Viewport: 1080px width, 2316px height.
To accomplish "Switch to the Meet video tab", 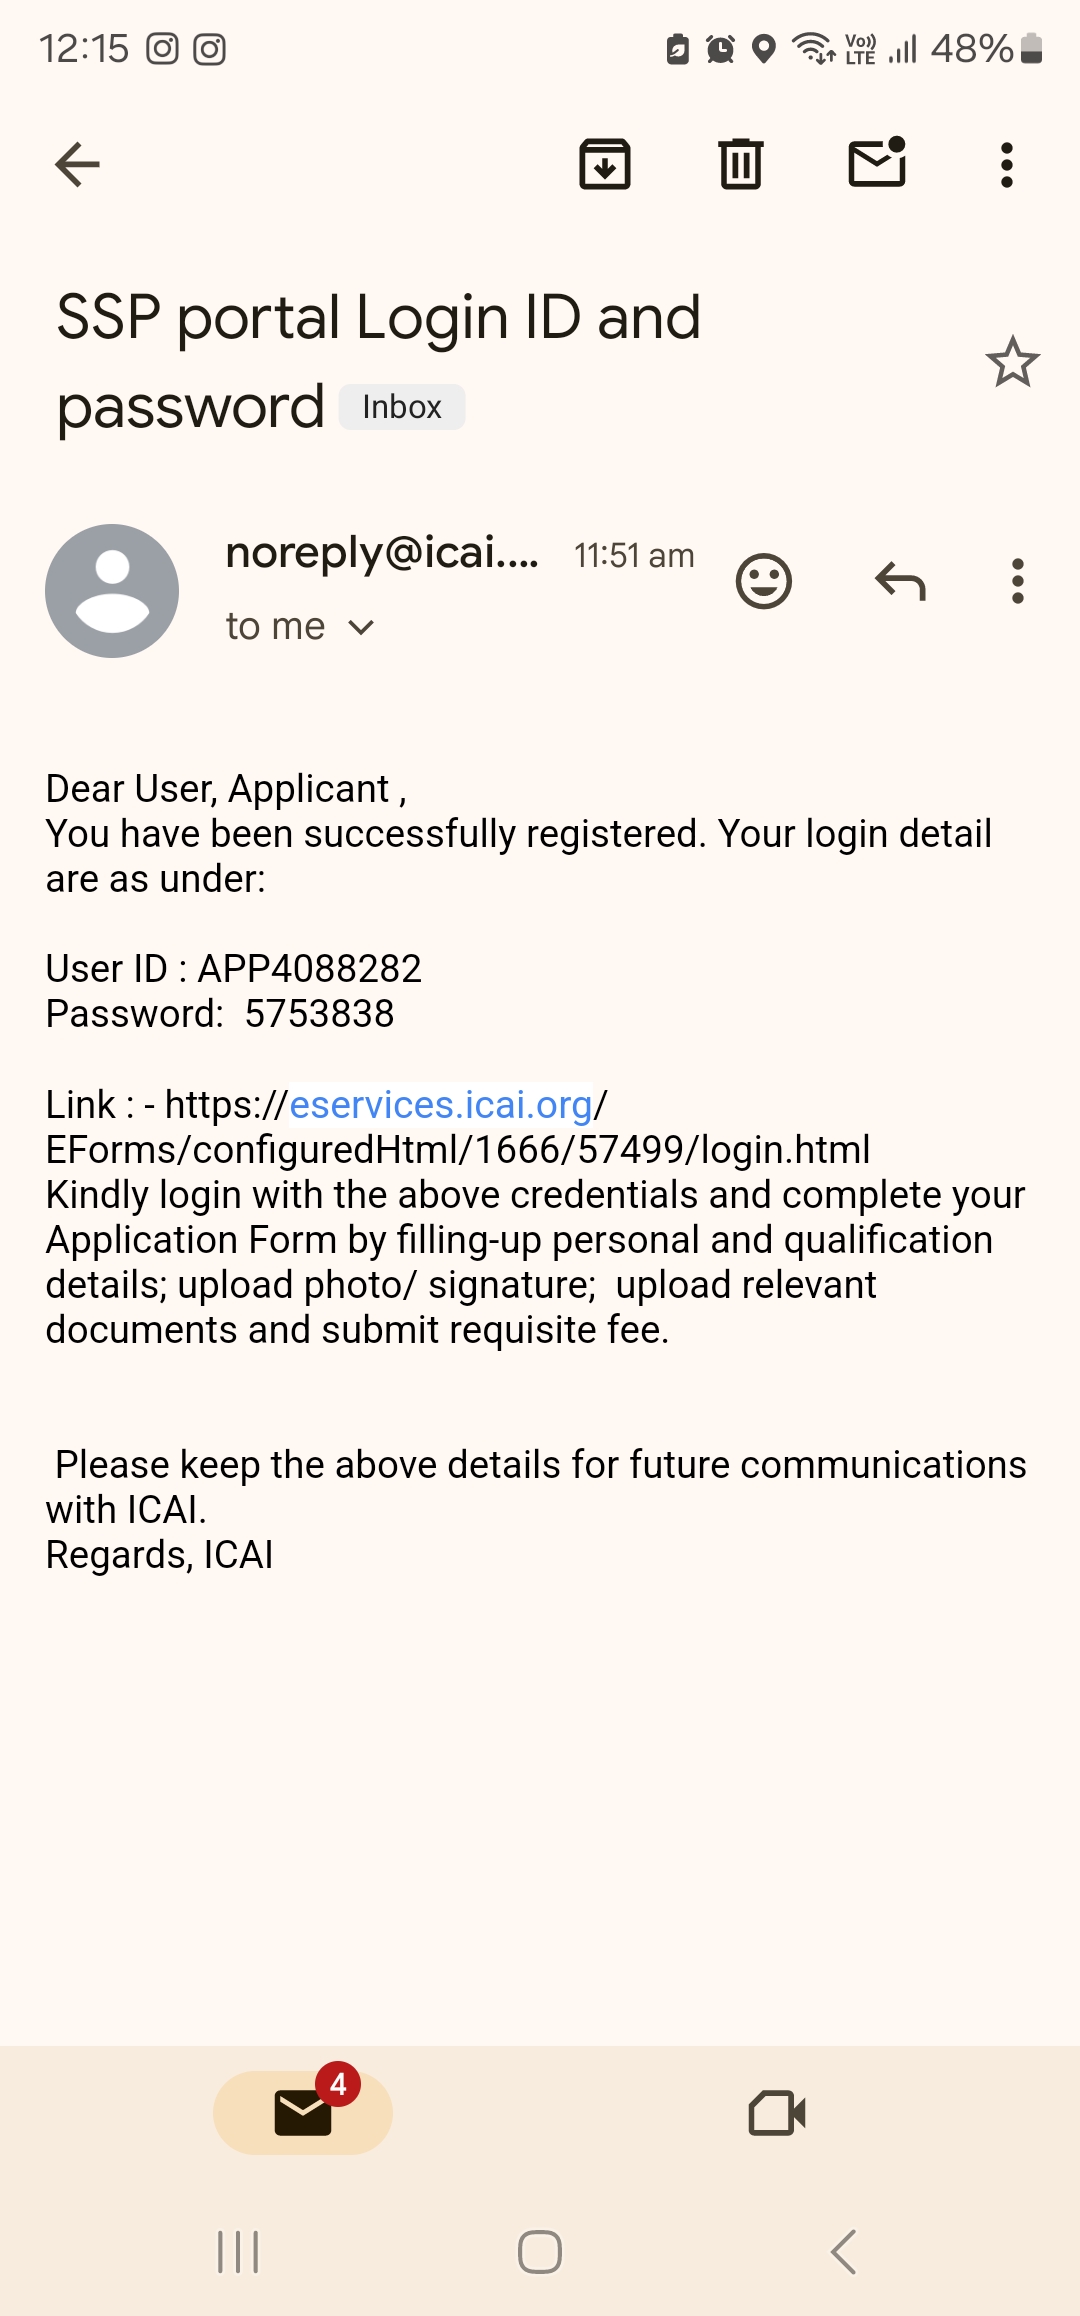I will [x=777, y=2112].
